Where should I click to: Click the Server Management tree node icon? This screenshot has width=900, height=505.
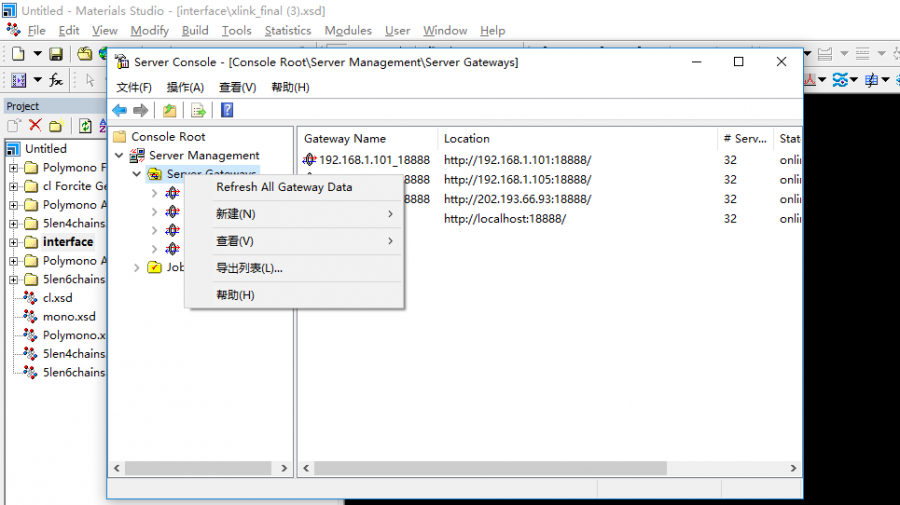137,155
